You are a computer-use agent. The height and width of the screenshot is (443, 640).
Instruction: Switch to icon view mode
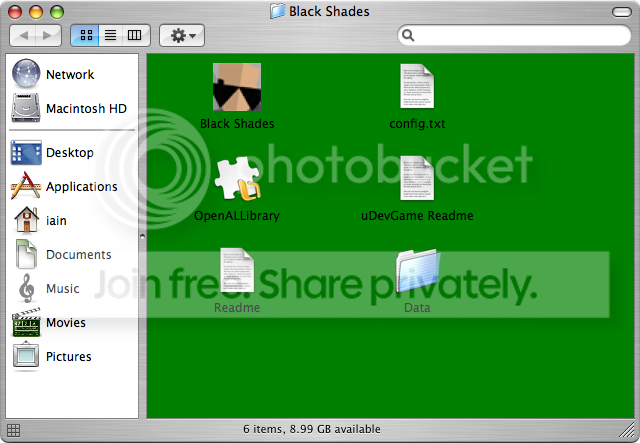coord(86,35)
